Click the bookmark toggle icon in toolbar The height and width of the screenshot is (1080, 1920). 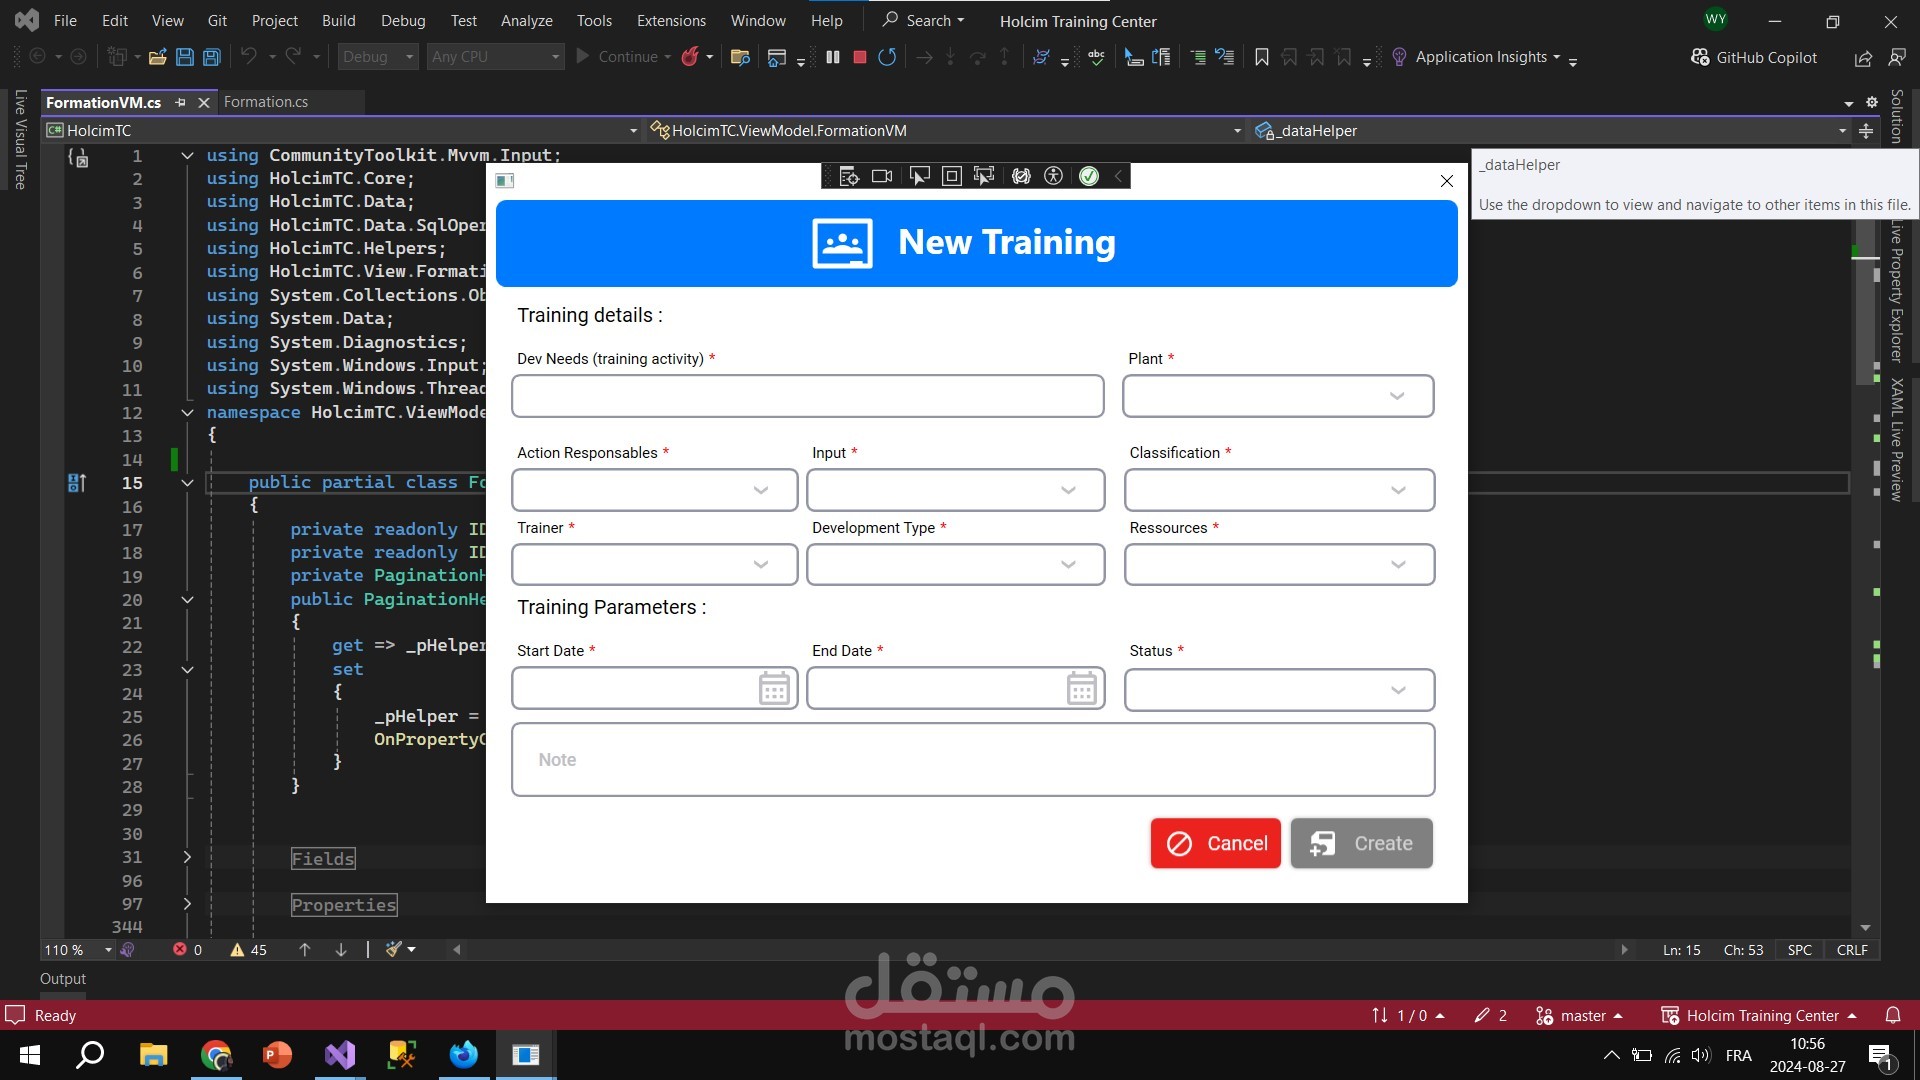1262,57
